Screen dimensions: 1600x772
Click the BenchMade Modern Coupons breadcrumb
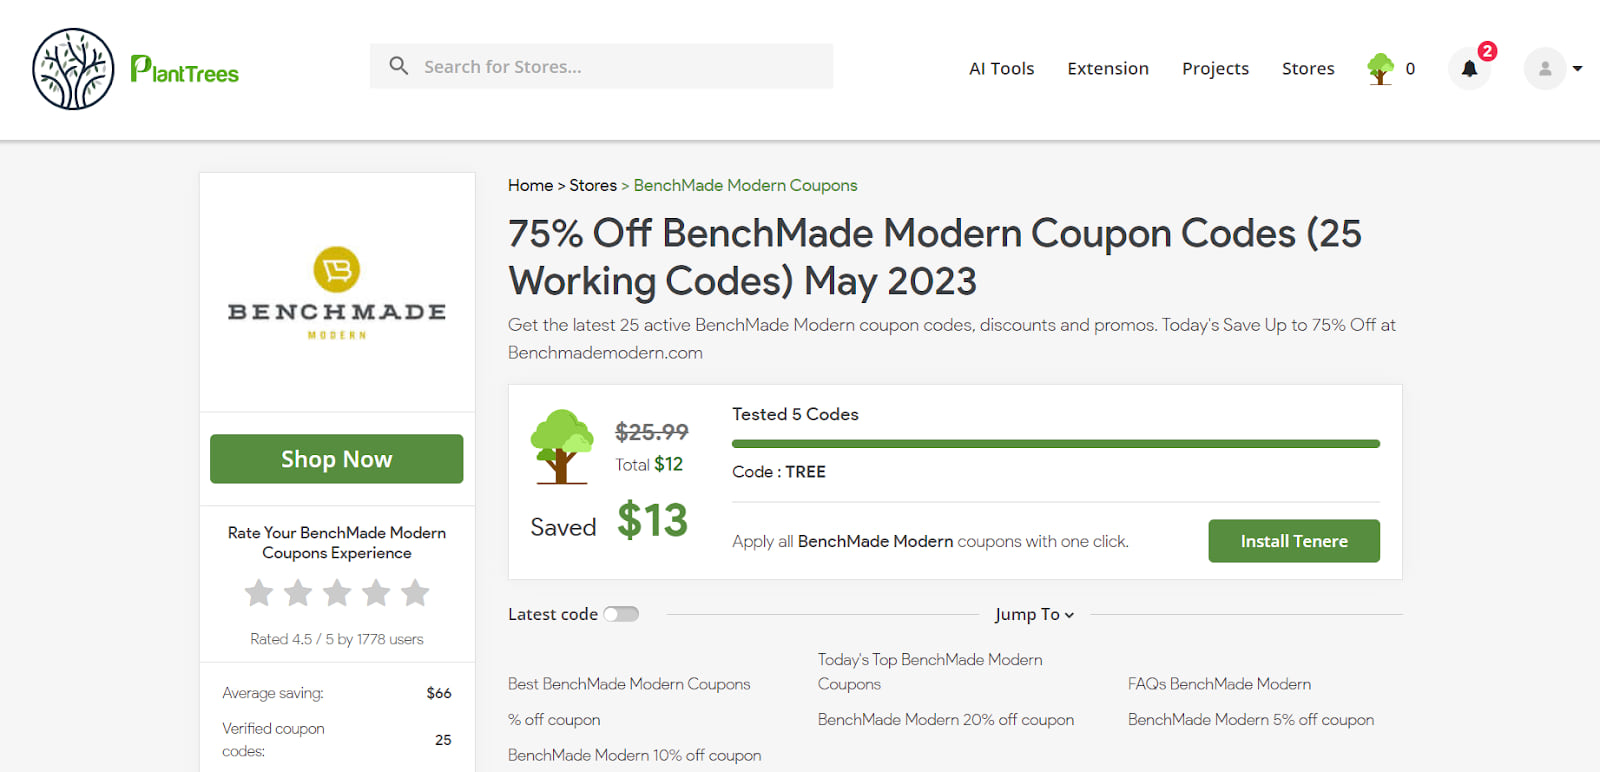click(745, 185)
